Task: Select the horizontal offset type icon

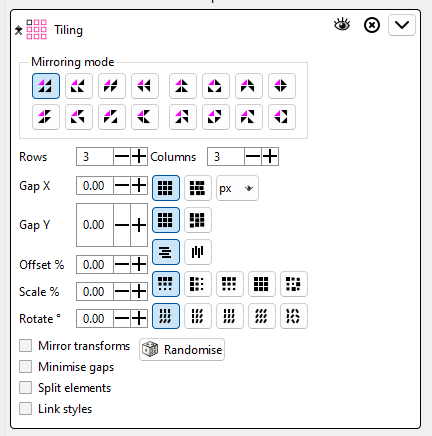Action: tap(166, 252)
